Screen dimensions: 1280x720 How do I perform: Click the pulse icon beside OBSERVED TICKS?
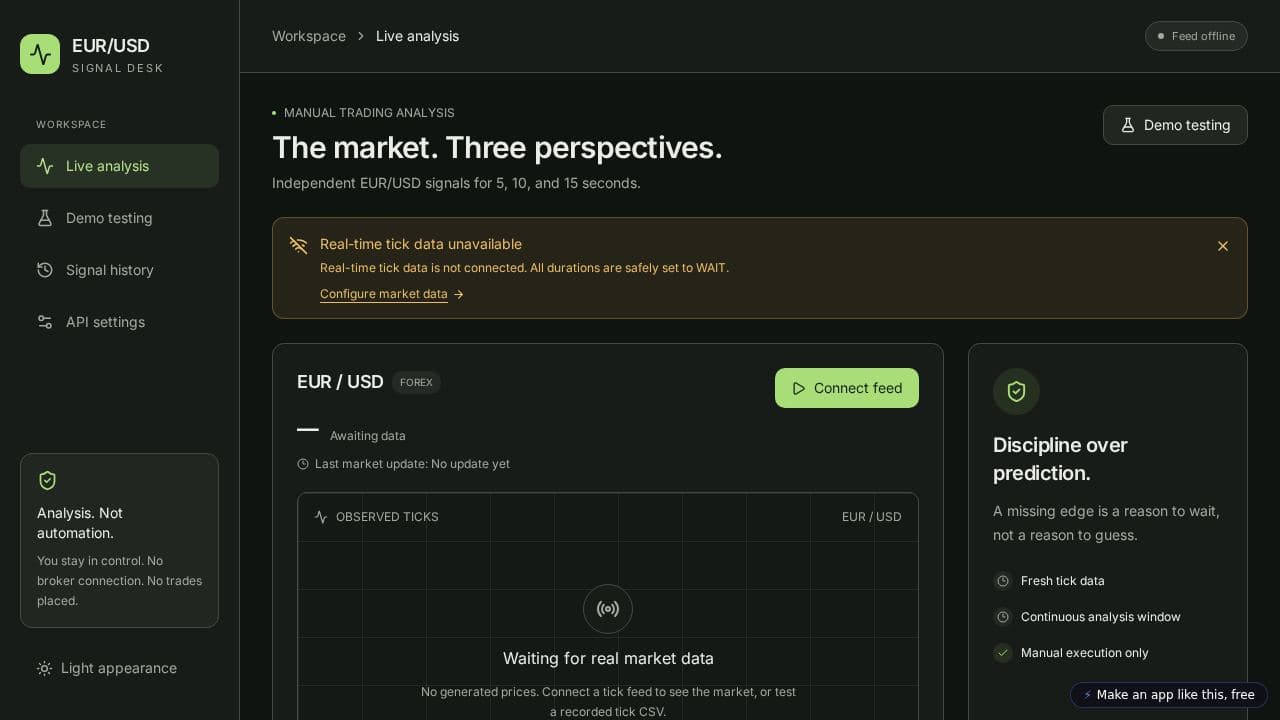click(321, 517)
